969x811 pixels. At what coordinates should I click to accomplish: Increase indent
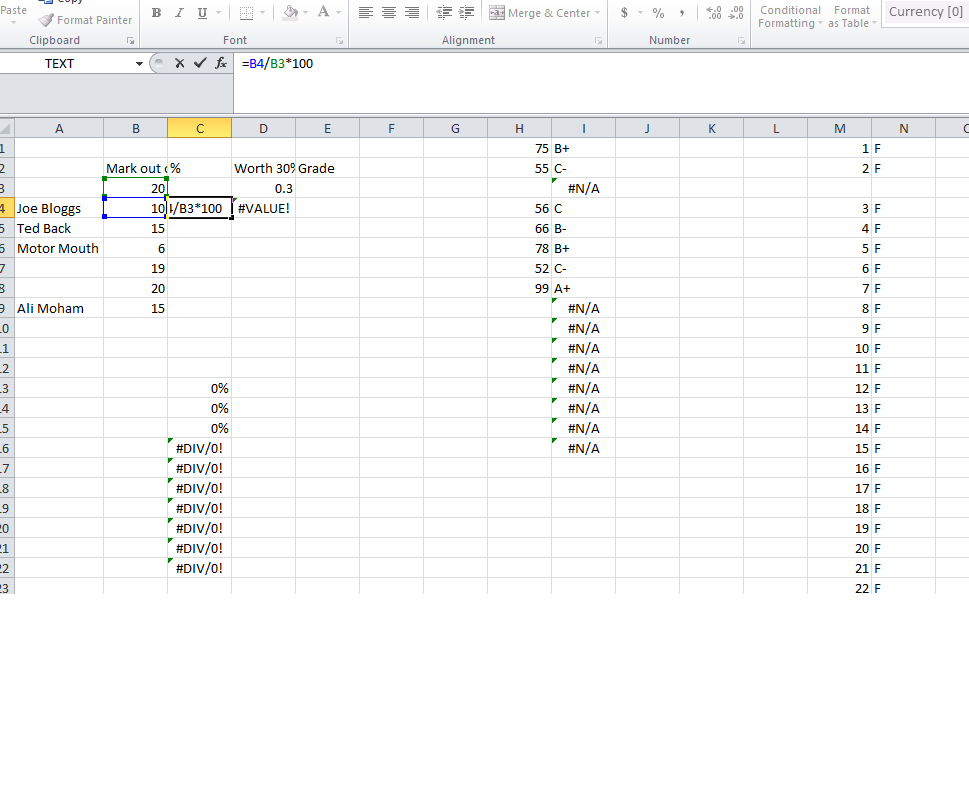(467, 12)
